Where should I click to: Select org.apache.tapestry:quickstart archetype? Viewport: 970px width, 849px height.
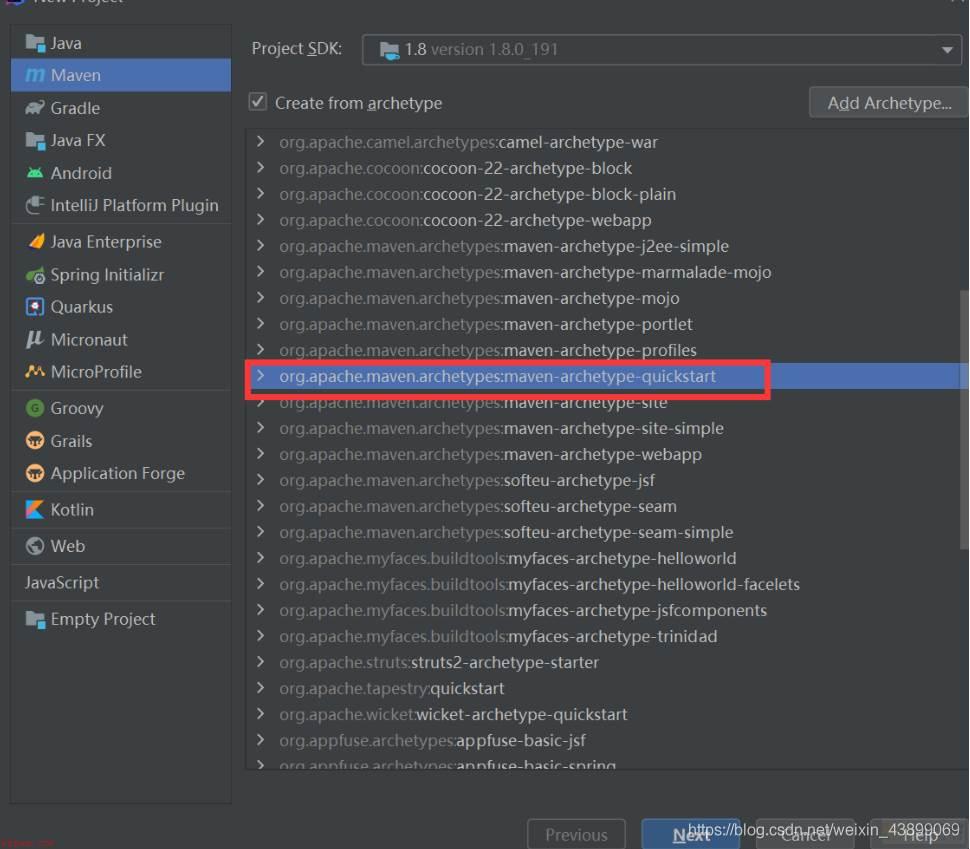tap(392, 688)
